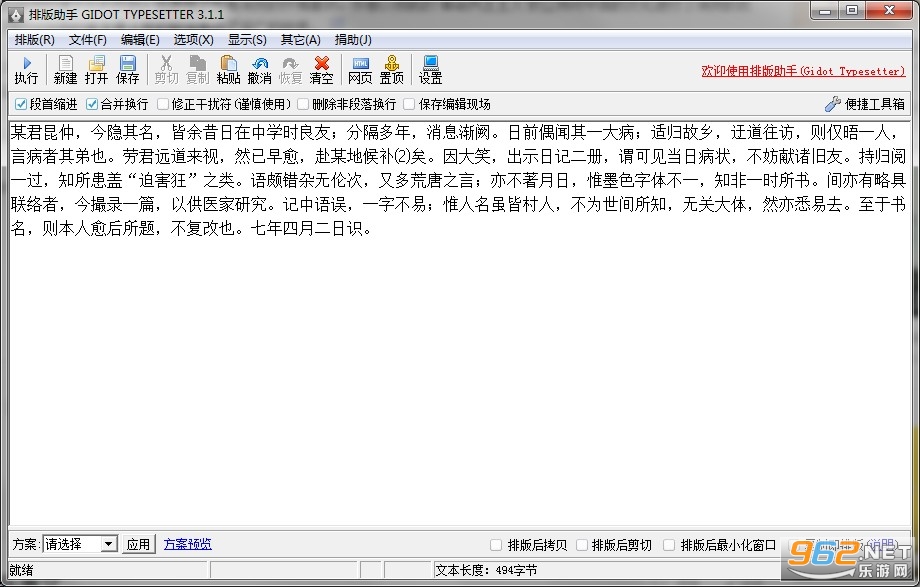Viewport: 920px width, 587px height.
Task: Open a file with 打开 icon
Action: point(96,70)
